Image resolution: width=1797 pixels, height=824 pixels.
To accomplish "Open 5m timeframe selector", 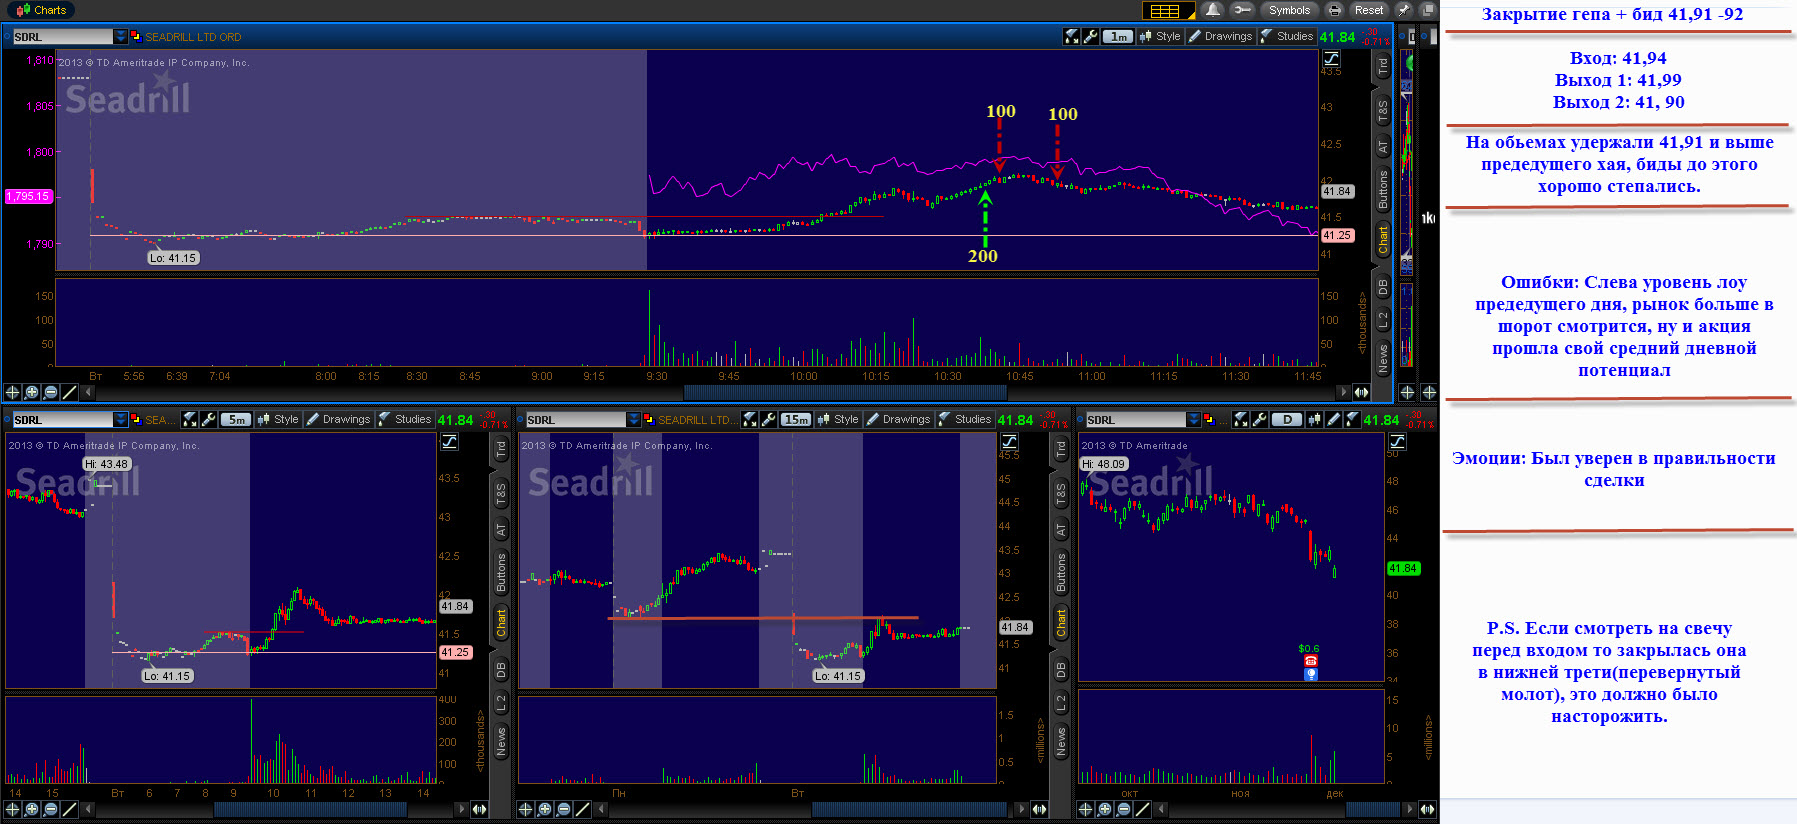I will tap(235, 420).
